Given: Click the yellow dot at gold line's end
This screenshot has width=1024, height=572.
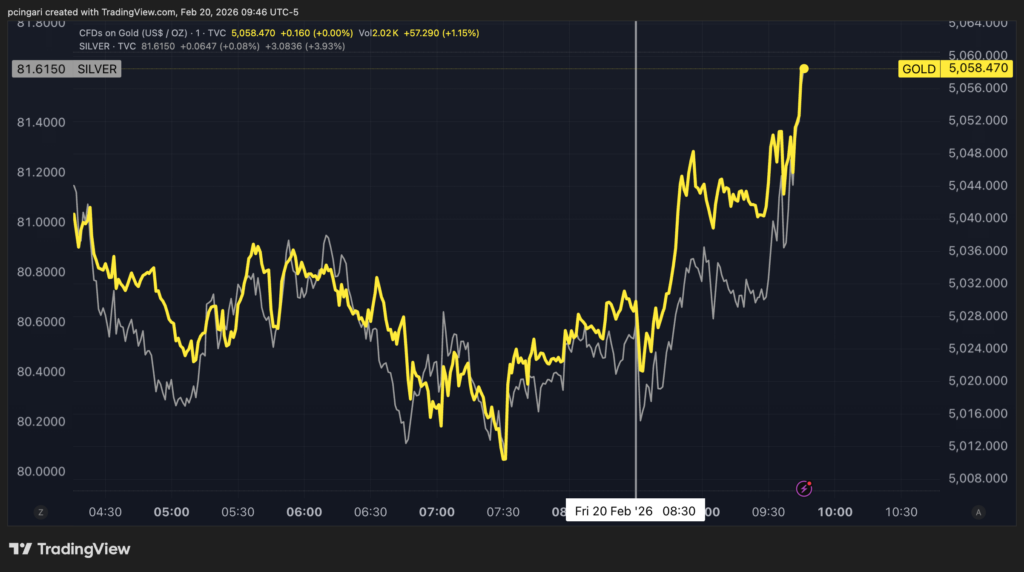Looking at the screenshot, I should tap(804, 68).
